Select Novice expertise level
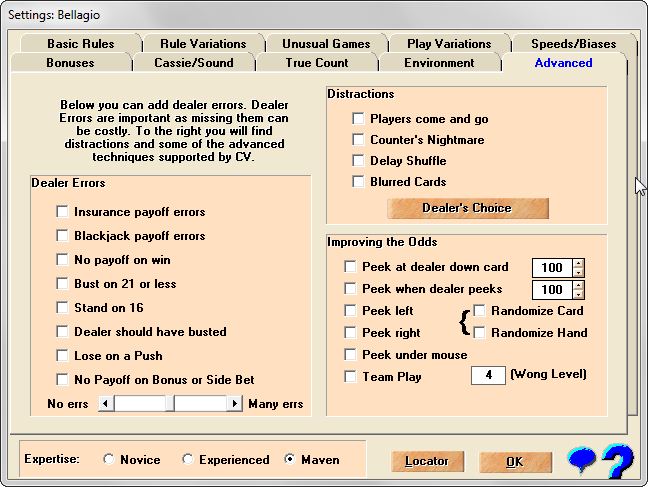This screenshot has height=487, width=648. tap(109, 459)
